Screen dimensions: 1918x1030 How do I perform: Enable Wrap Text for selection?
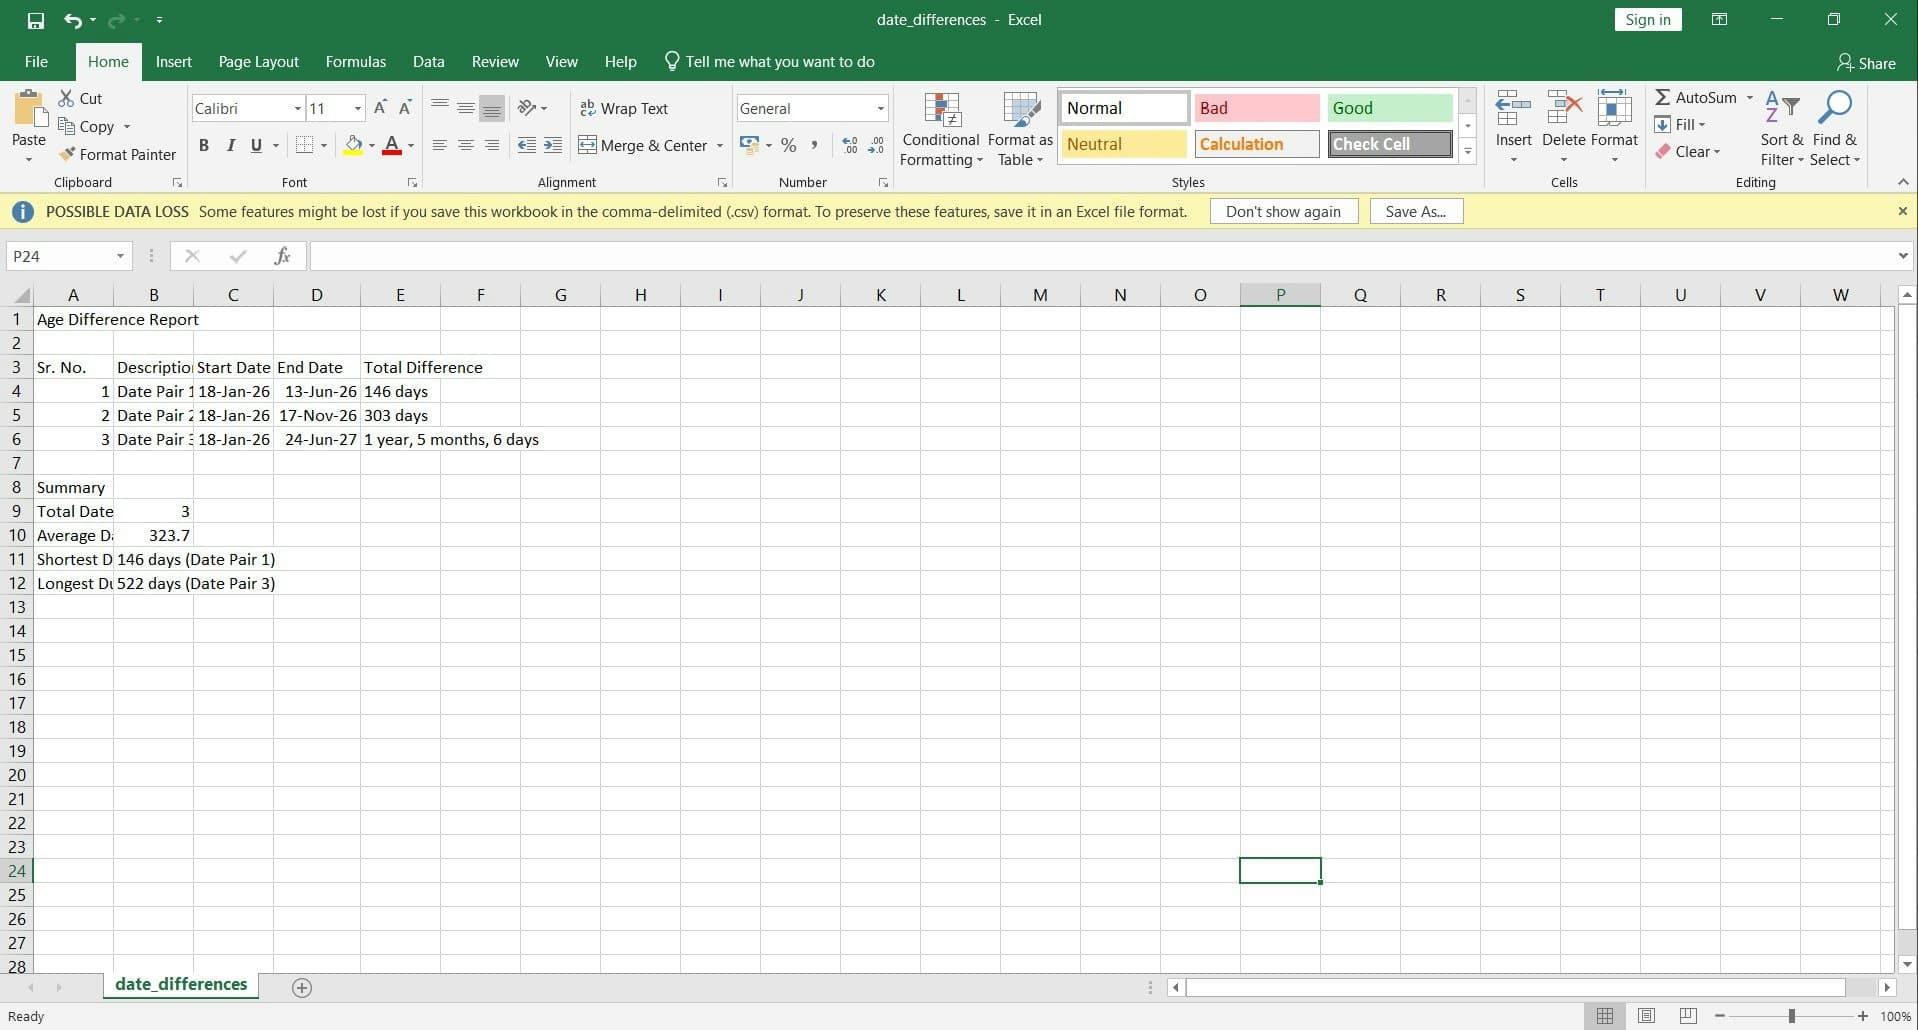[x=624, y=108]
